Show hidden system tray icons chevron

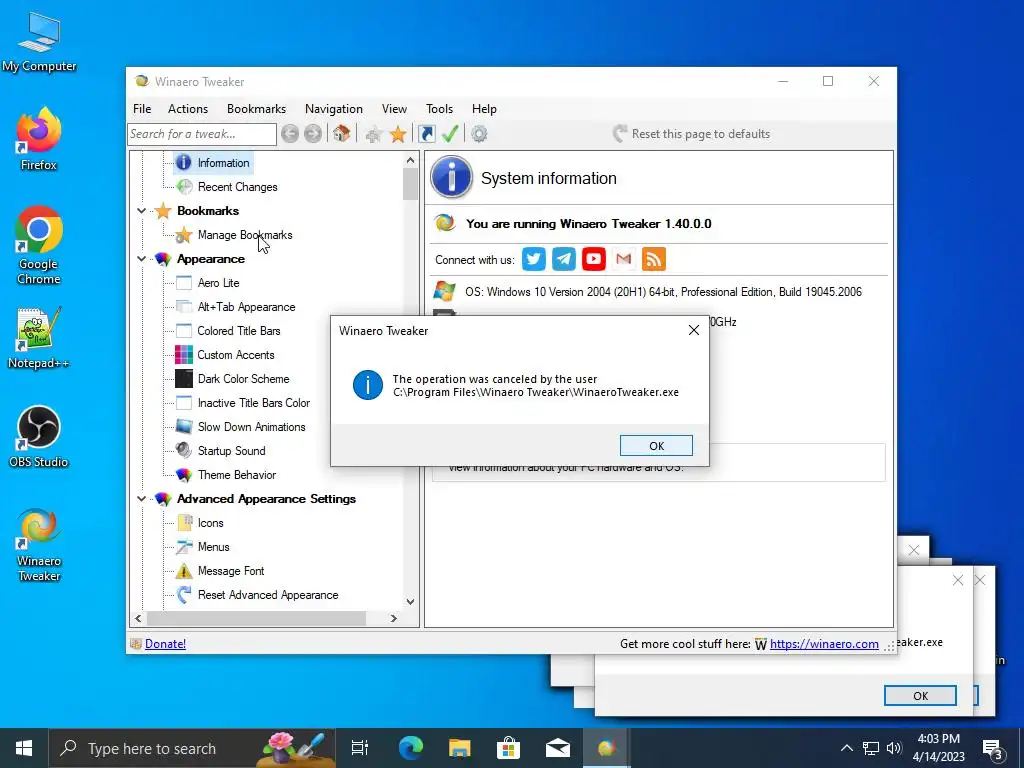click(x=846, y=748)
